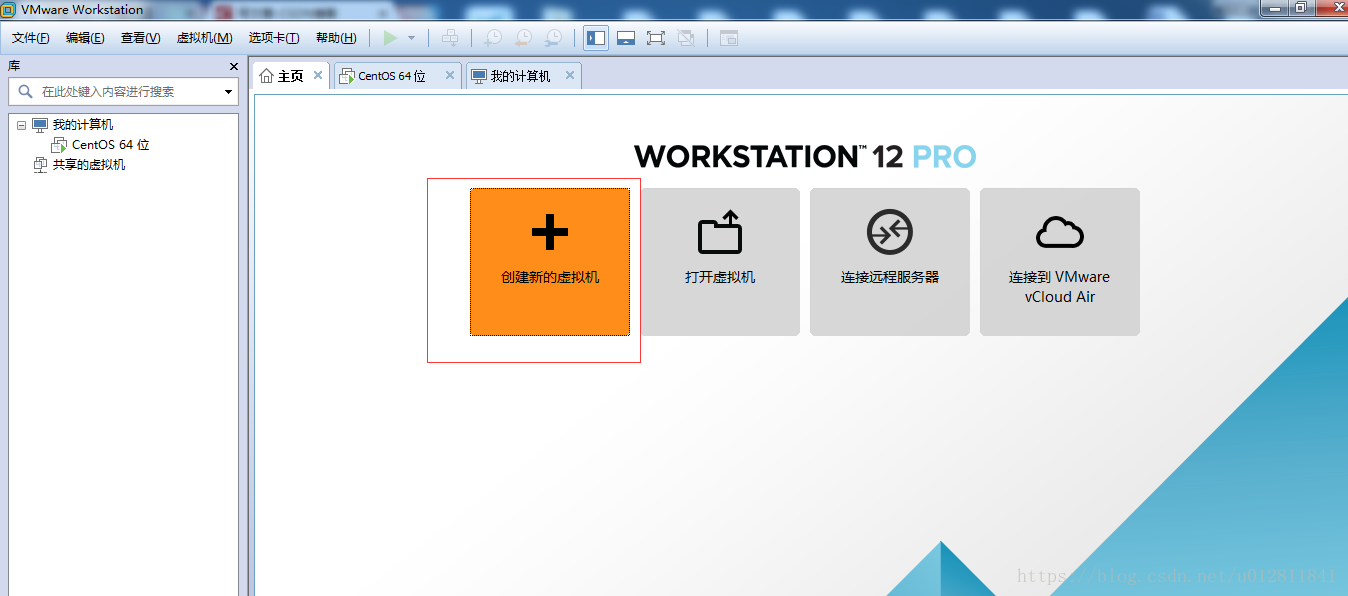Image resolution: width=1348 pixels, height=596 pixels.
Task: Close the 我的计算机 tab
Action: click(x=570, y=75)
